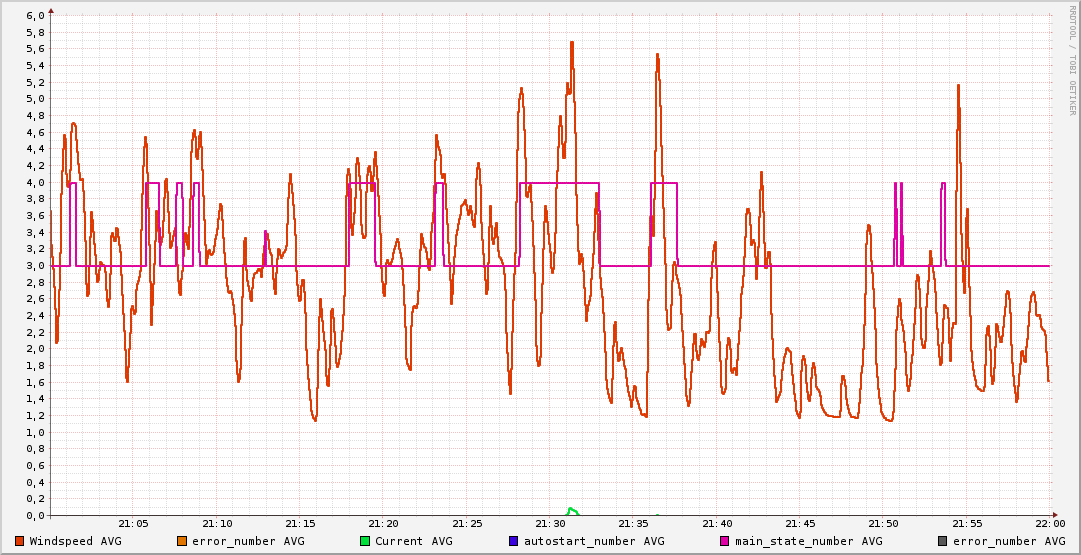The image size is (1081, 555).
Task: Click the 6,0 value on the y-axis
Action: [x=34, y=16]
